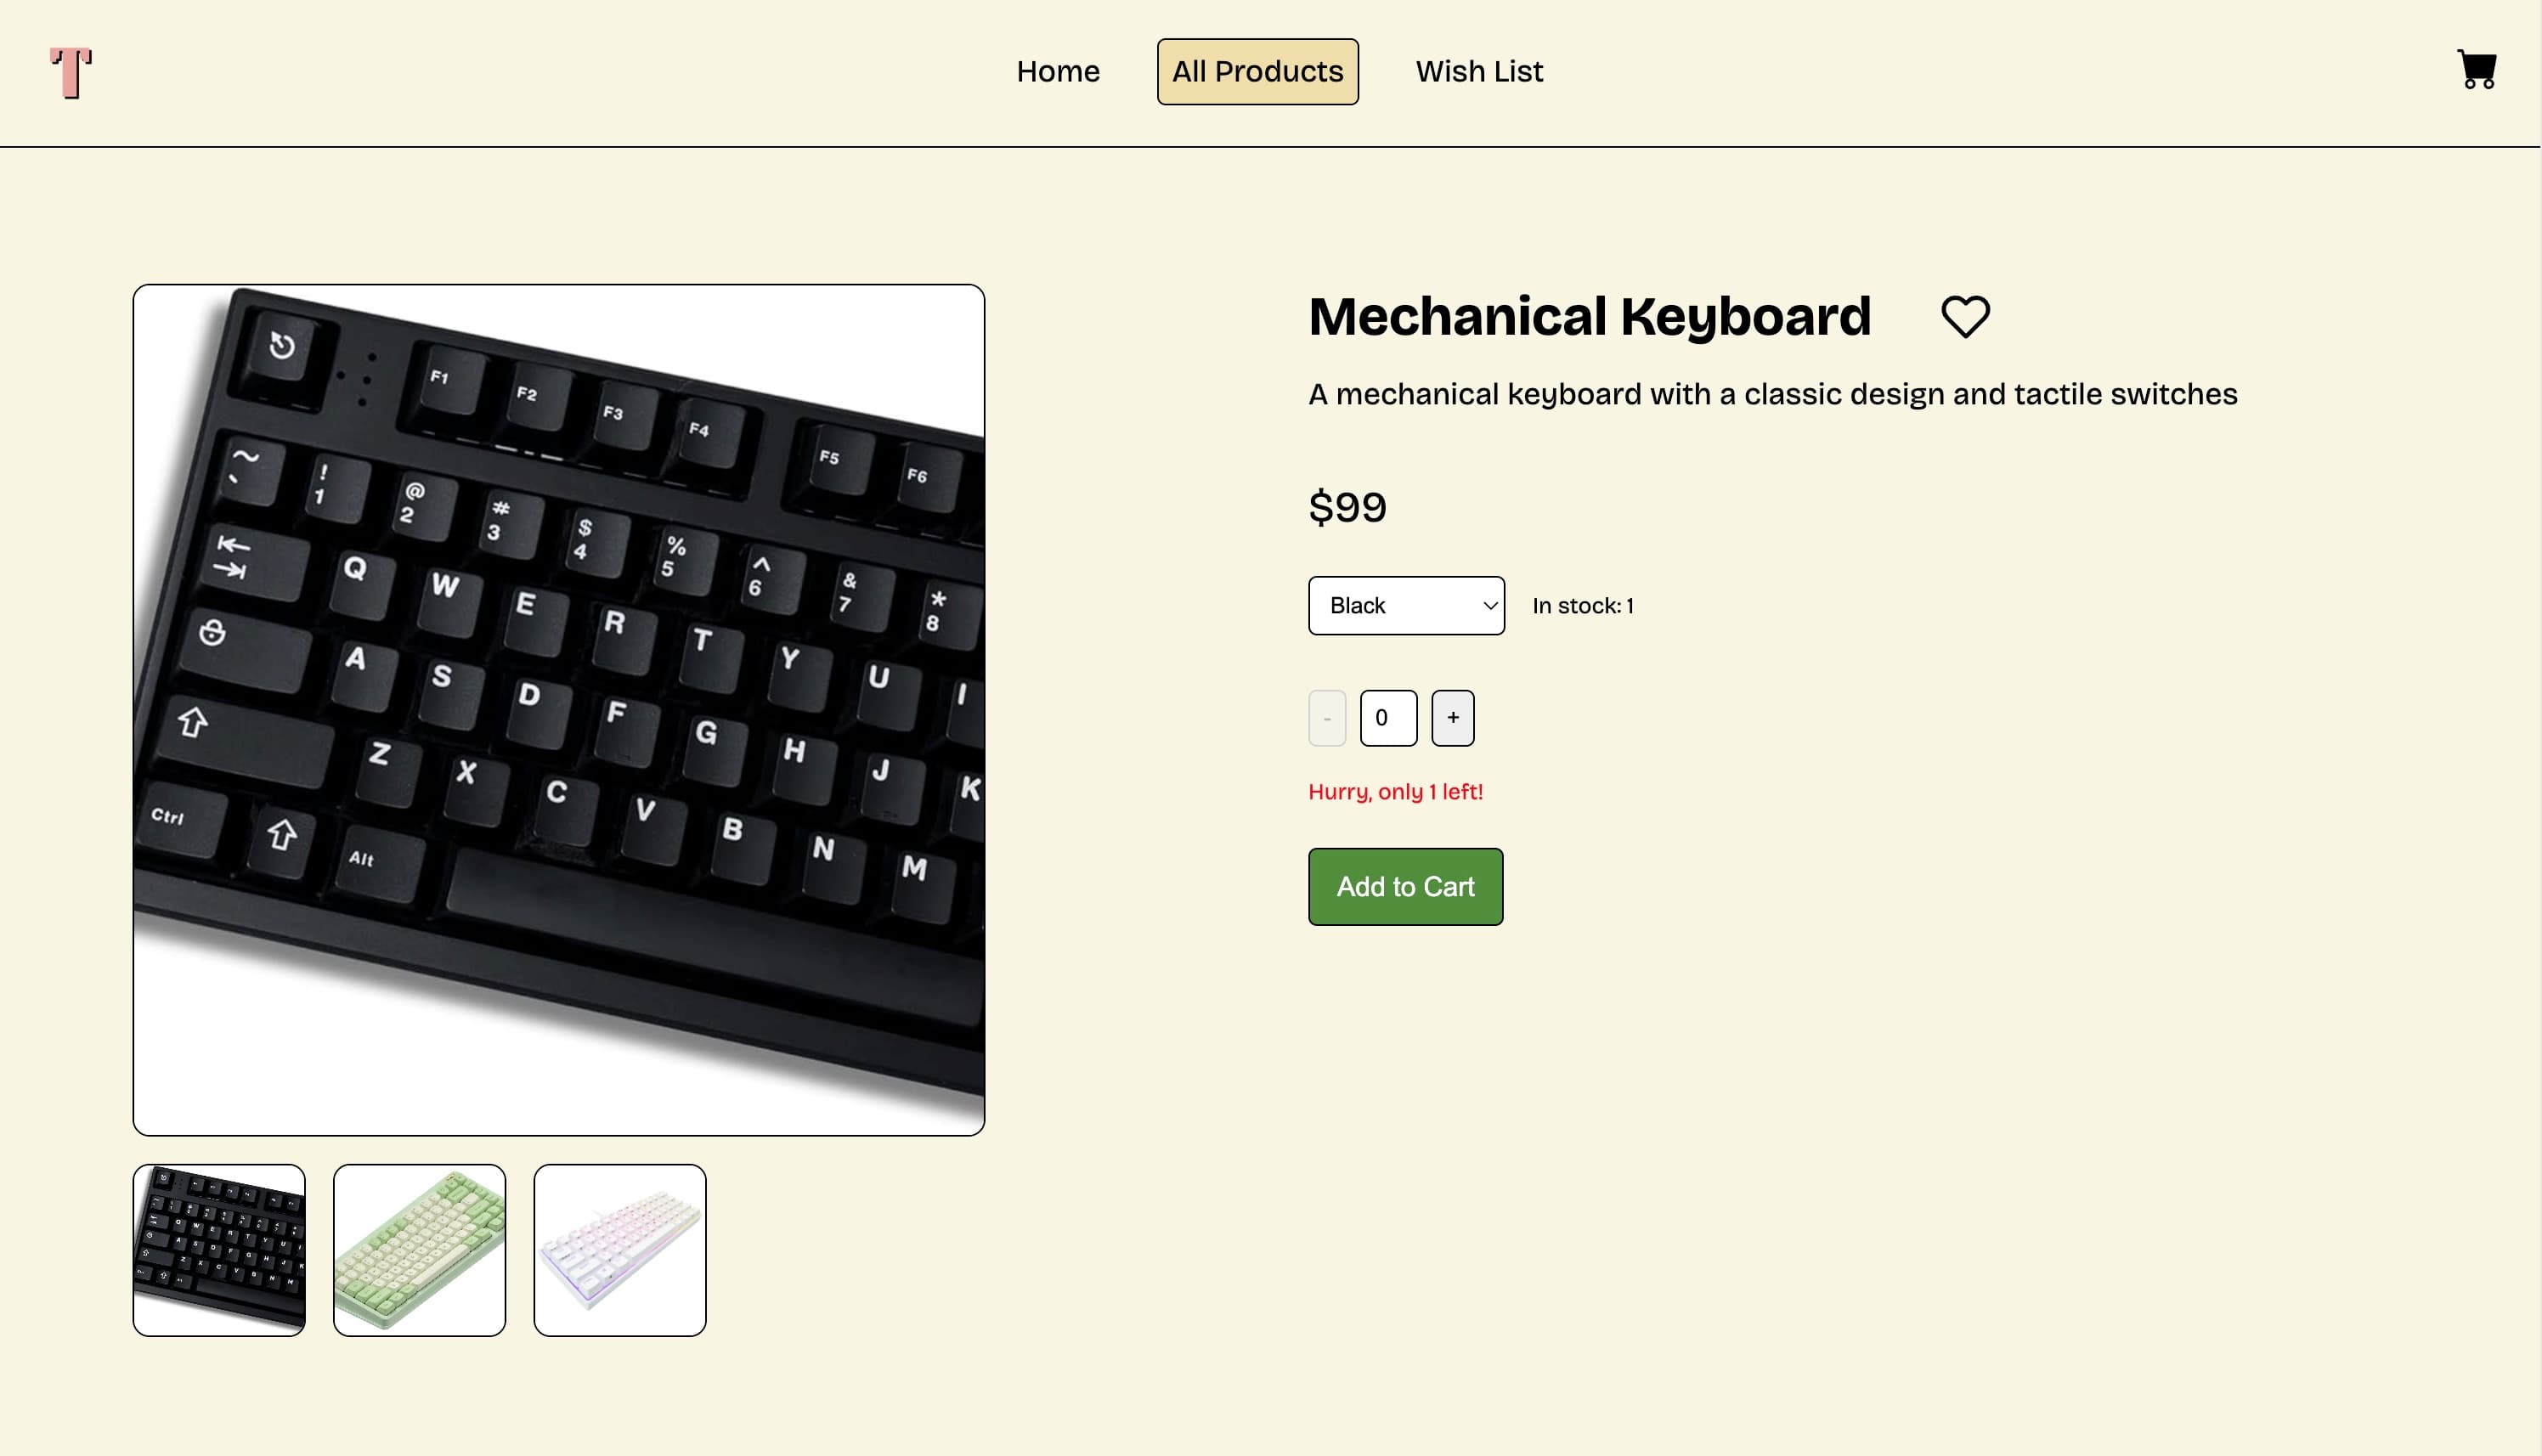The image size is (2542, 1456).
Task: Open the Wish List page
Action: click(x=1481, y=71)
